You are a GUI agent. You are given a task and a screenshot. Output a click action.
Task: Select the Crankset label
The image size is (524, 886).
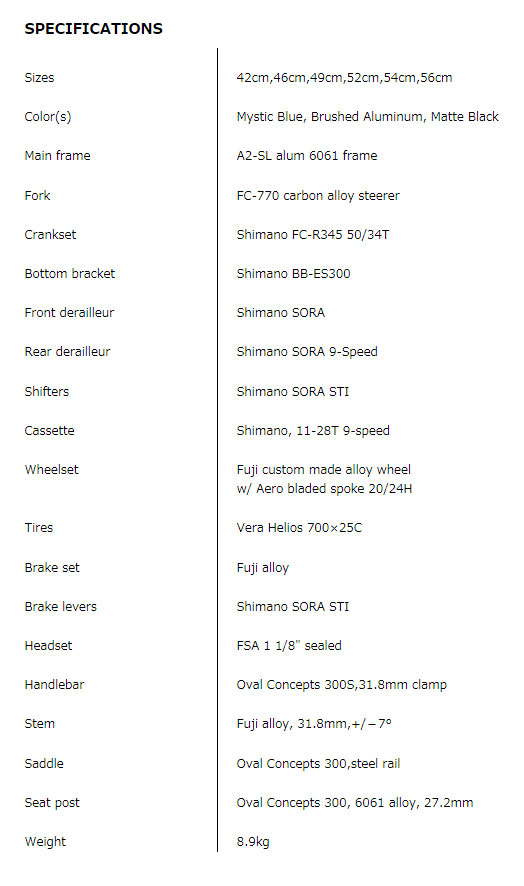pyautogui.click(x=50, y=234)
